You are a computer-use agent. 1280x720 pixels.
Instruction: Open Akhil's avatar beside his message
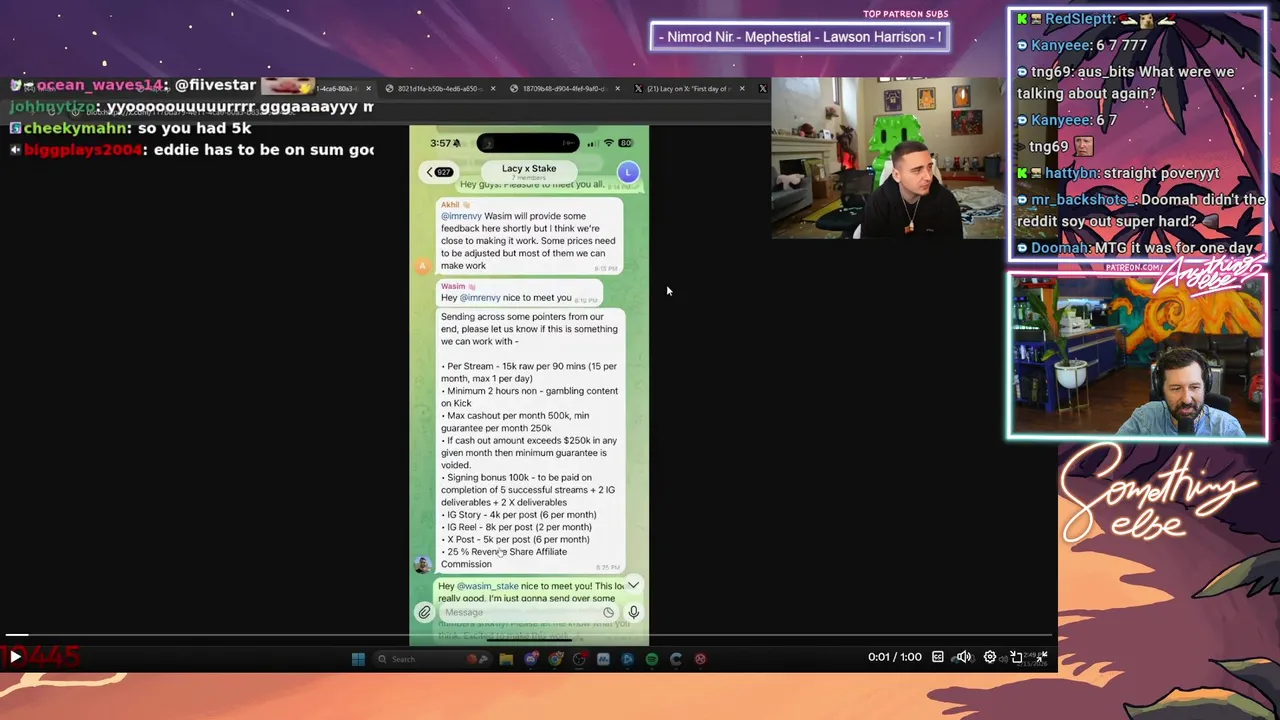coord(423,265)
